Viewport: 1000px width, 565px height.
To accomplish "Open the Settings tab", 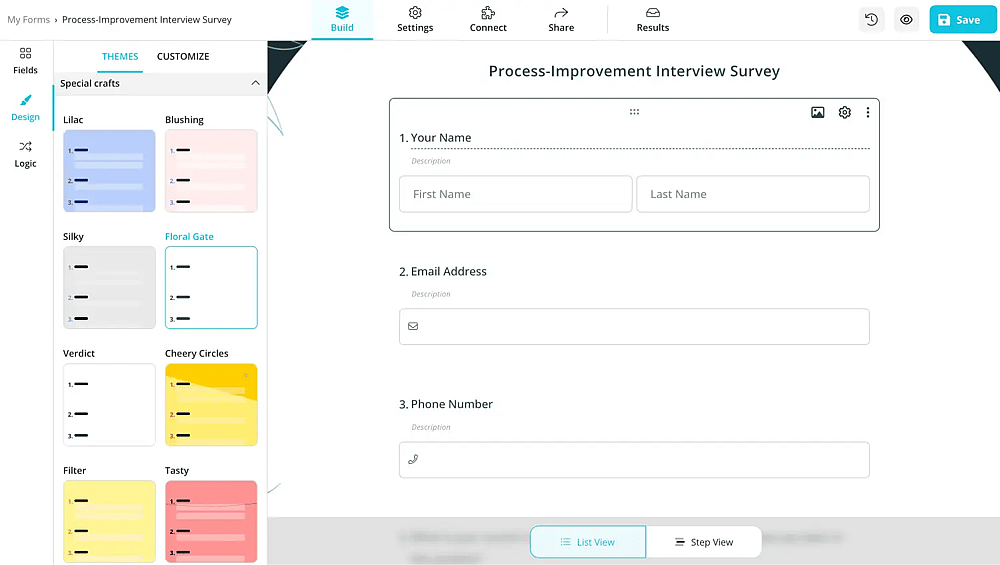I will tap(415, 20).
